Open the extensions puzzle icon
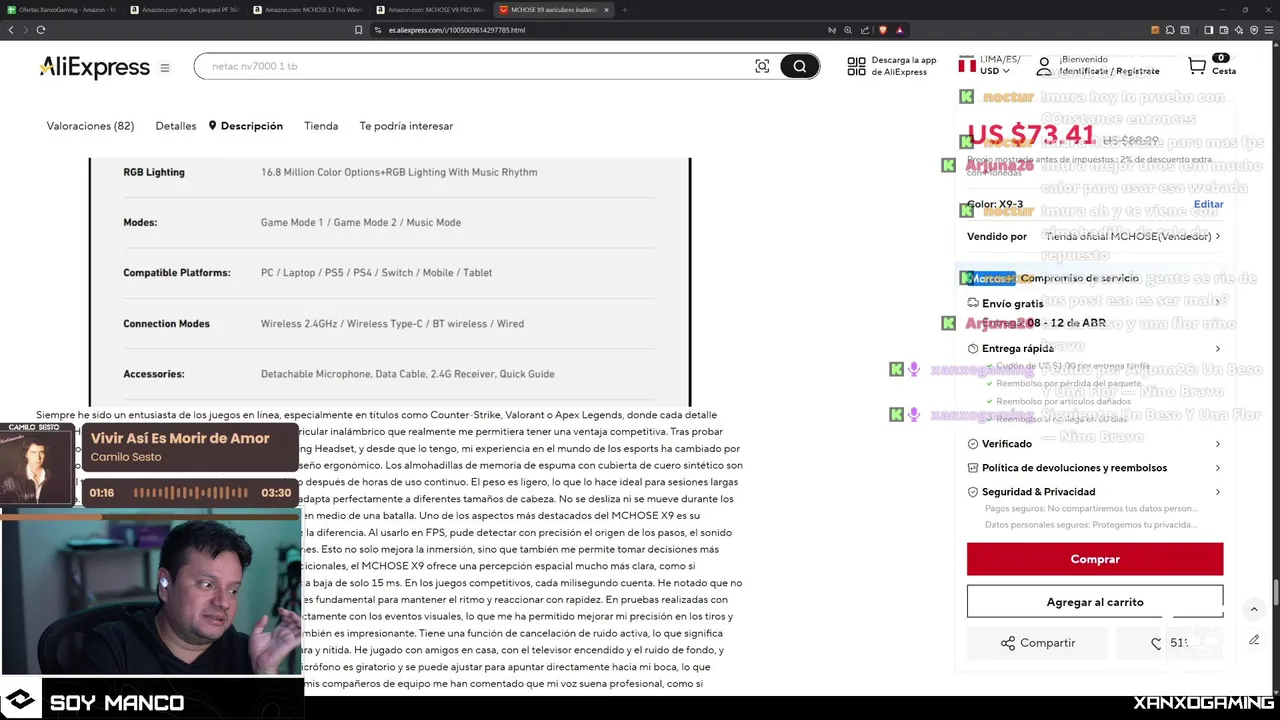This screenshot has height=720, width=1280. (x=1170, y=30)
